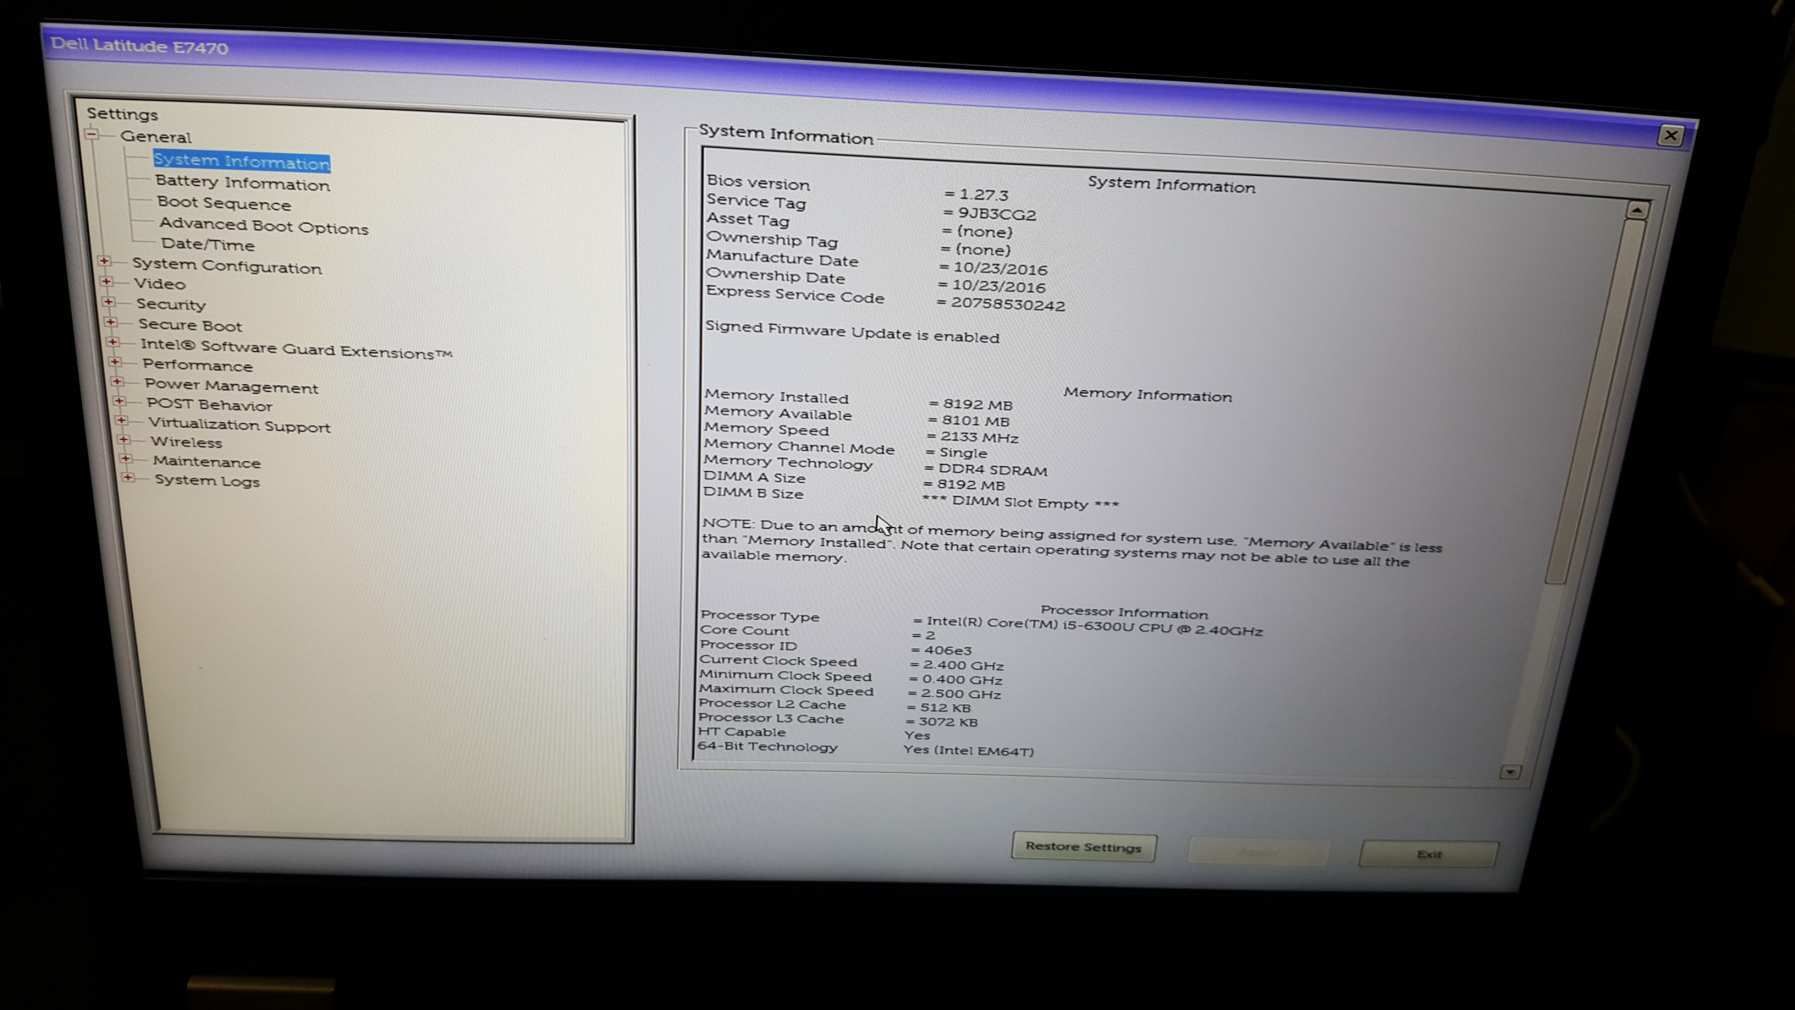
Task: Click the System Information scrollbar thumb
Action: click(1595, 400)
